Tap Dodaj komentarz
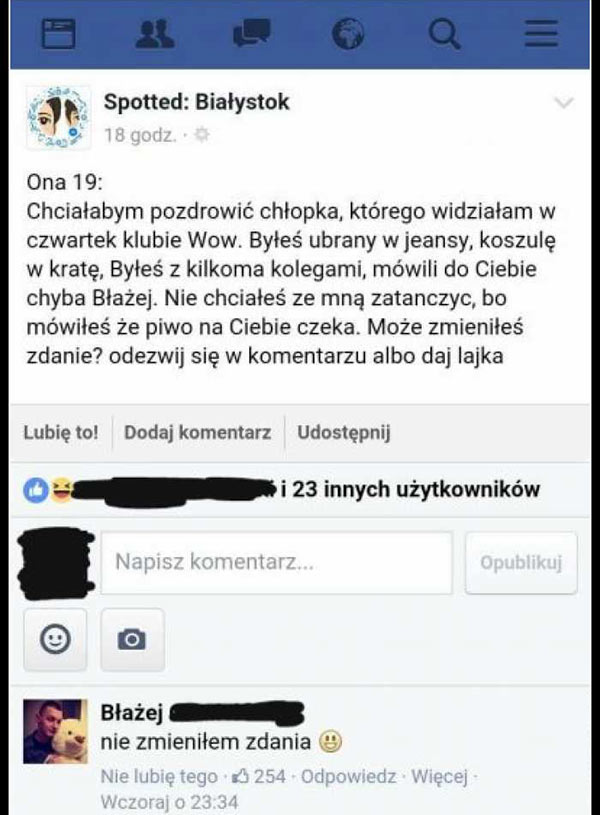This screenshot has width=600, height=815. point(198,432)
